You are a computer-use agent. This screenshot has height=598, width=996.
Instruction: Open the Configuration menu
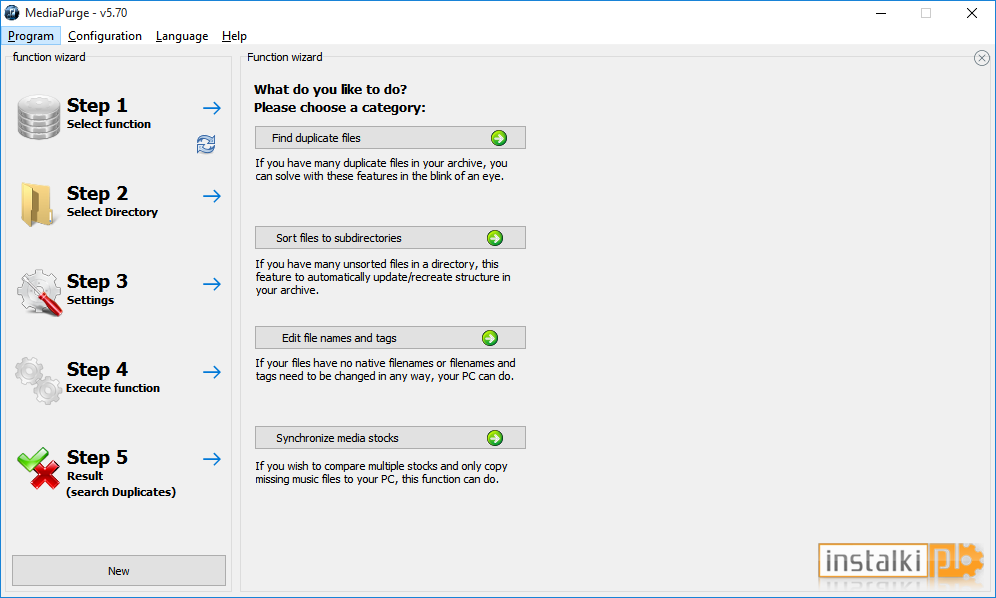(105, 36)
